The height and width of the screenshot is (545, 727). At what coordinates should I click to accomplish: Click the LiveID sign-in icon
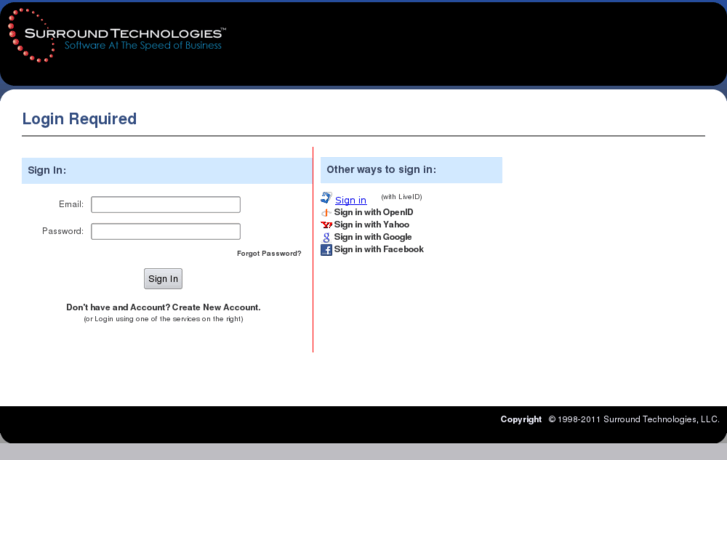326,198
